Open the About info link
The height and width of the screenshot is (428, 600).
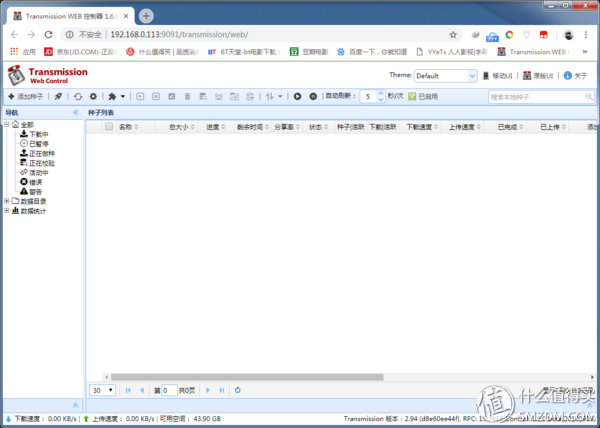tap(576, 76)
